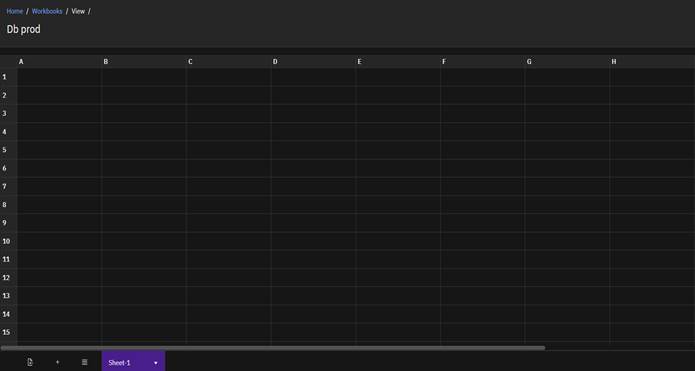Viewport: 695px width, 371px height.
Task: Click the horizontal scrollbar thumb
Action: pyautogui.click(x=273, y=348)
